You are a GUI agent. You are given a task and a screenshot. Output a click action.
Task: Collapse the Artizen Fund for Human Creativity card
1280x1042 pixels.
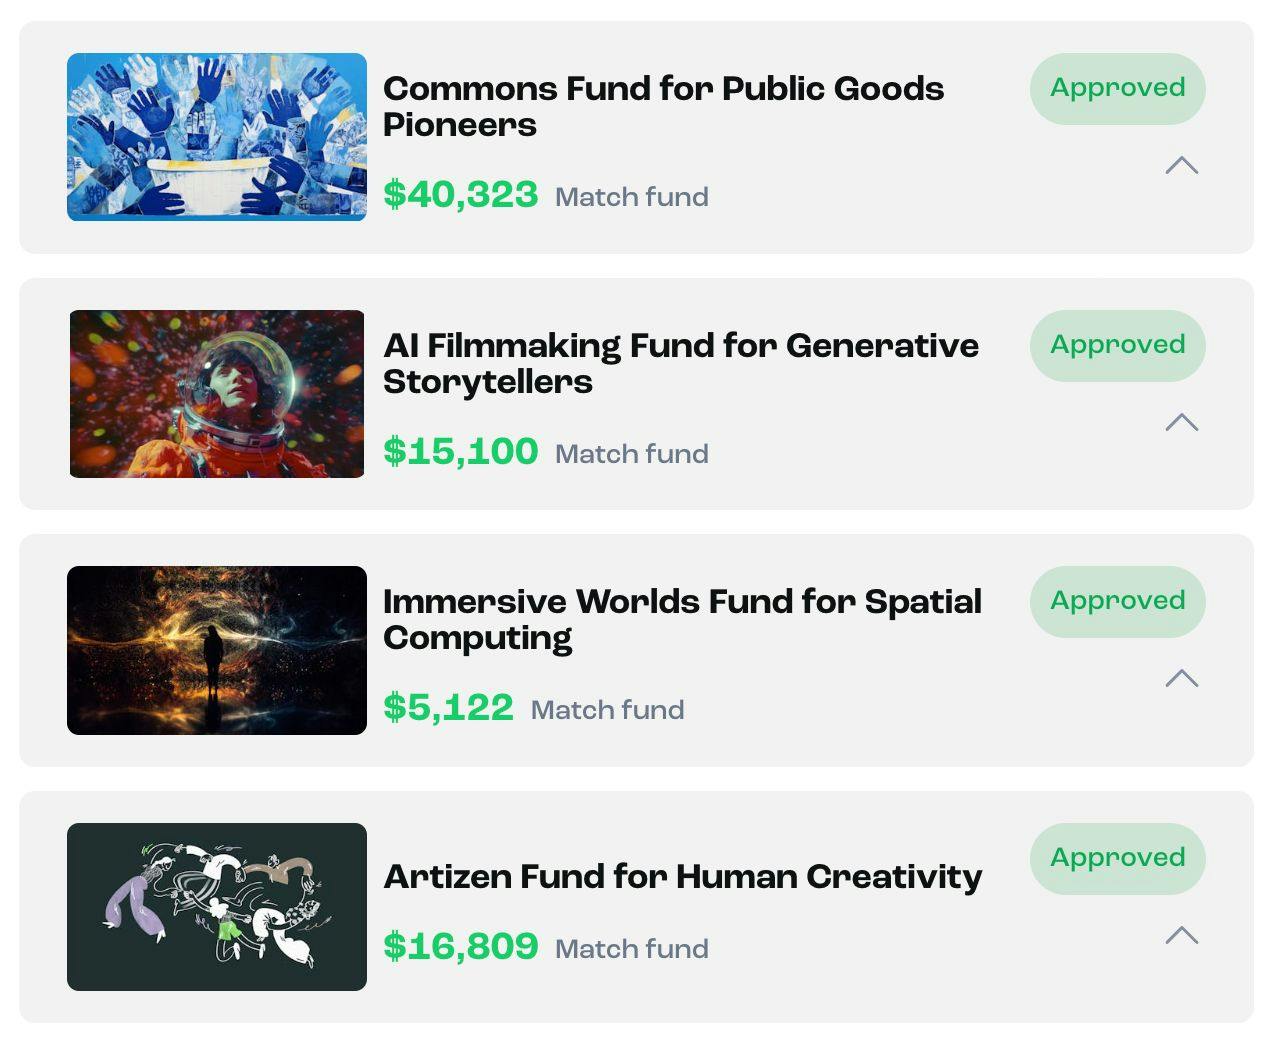(x=1181, y=935)
